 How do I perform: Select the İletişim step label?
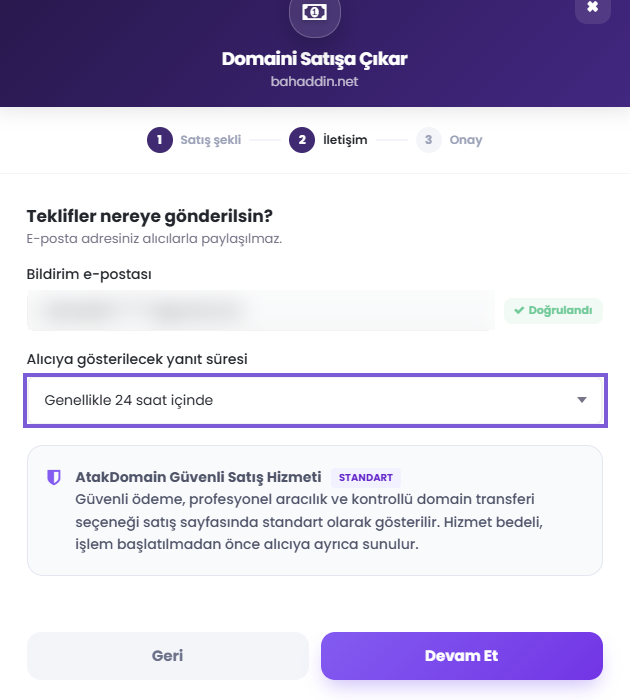click(x=345, y=140)
